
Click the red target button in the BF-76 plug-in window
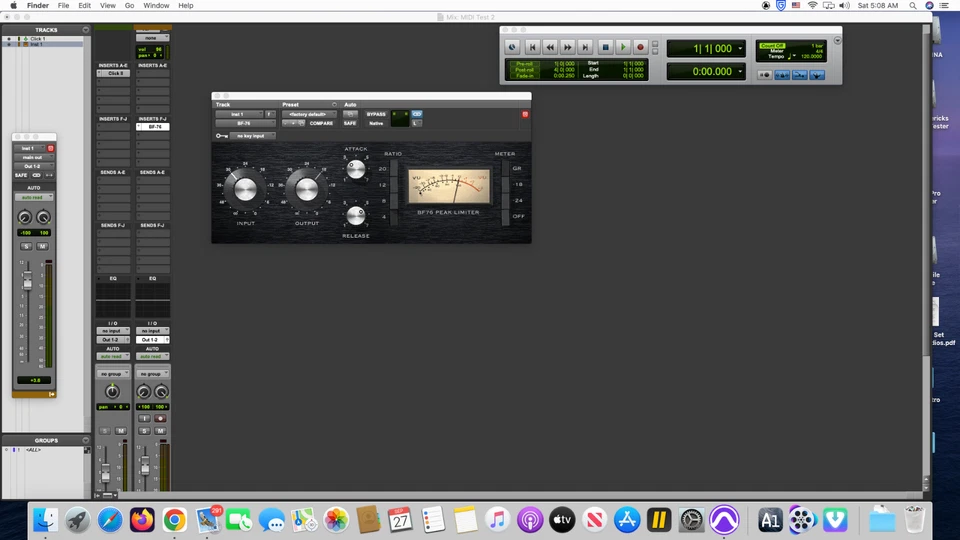coord(525,114)
